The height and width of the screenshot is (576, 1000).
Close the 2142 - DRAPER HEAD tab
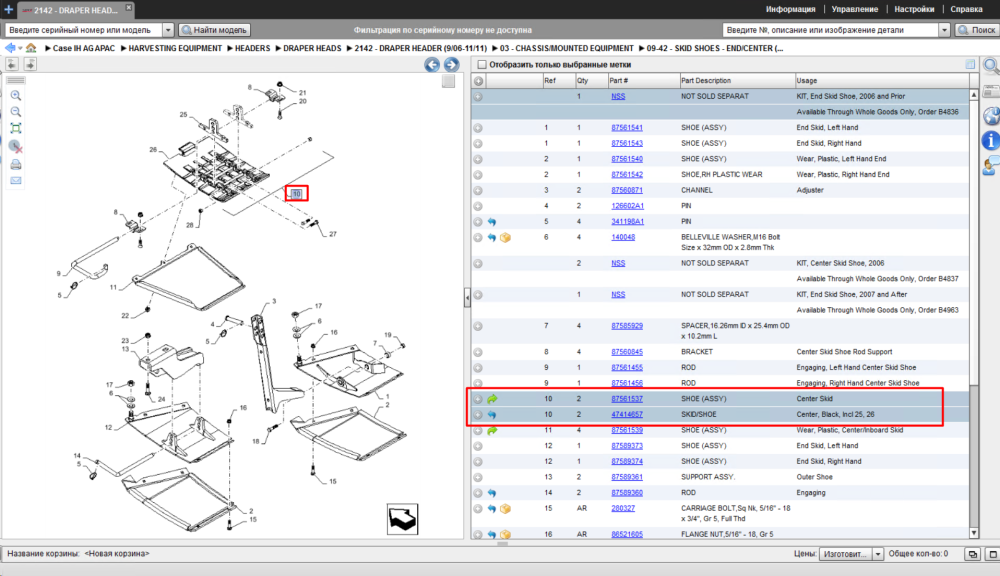point(128,7)
